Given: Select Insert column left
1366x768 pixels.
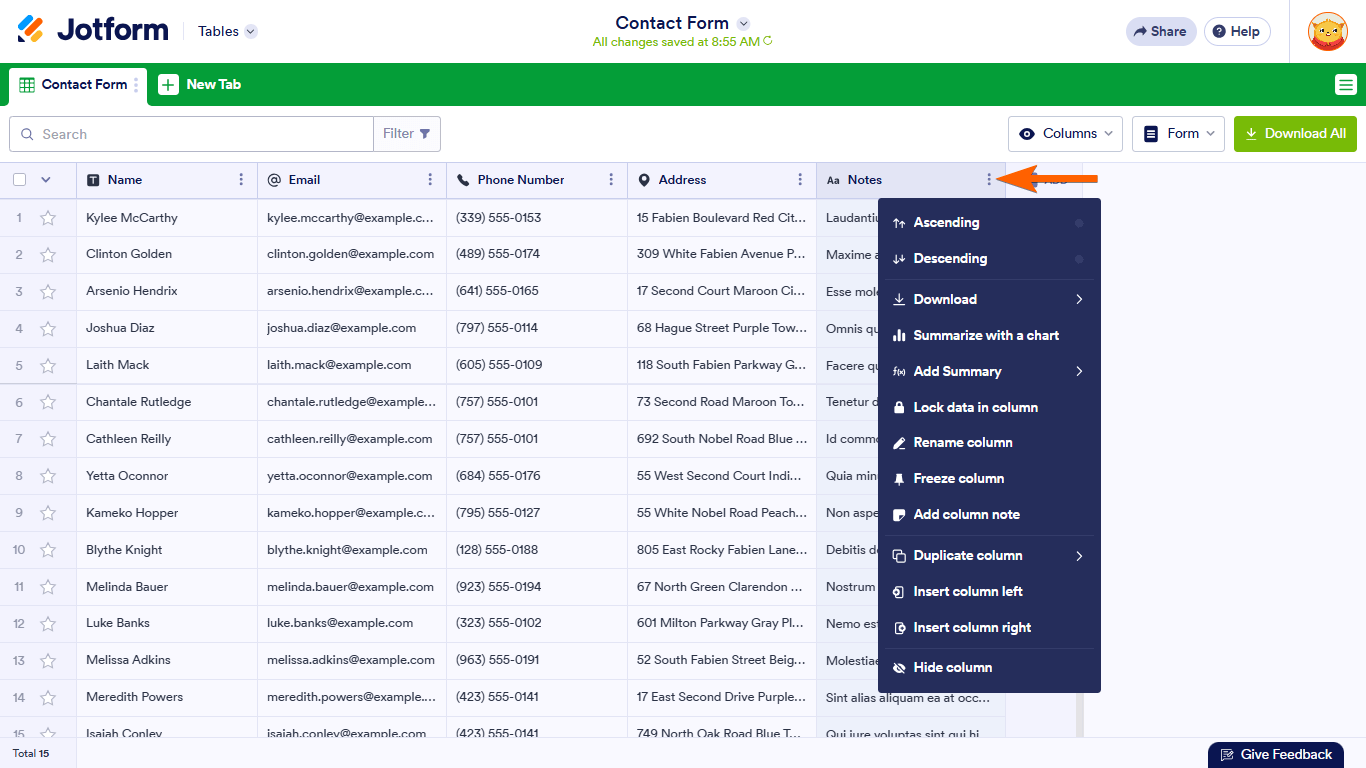Looking at the screenshot, I should tap(989, 591).
